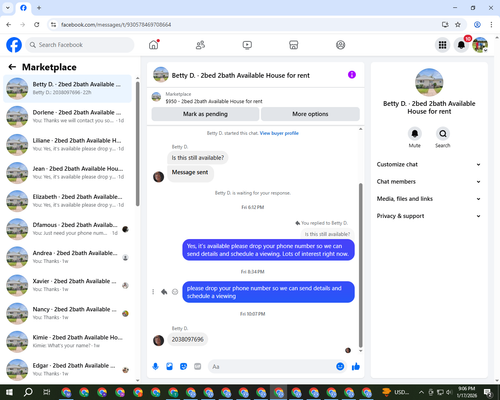Click the browser address bar
Image resolution: width=500 pixels, height=400 pixels.
pyautogui.click(x=247, y=25)
